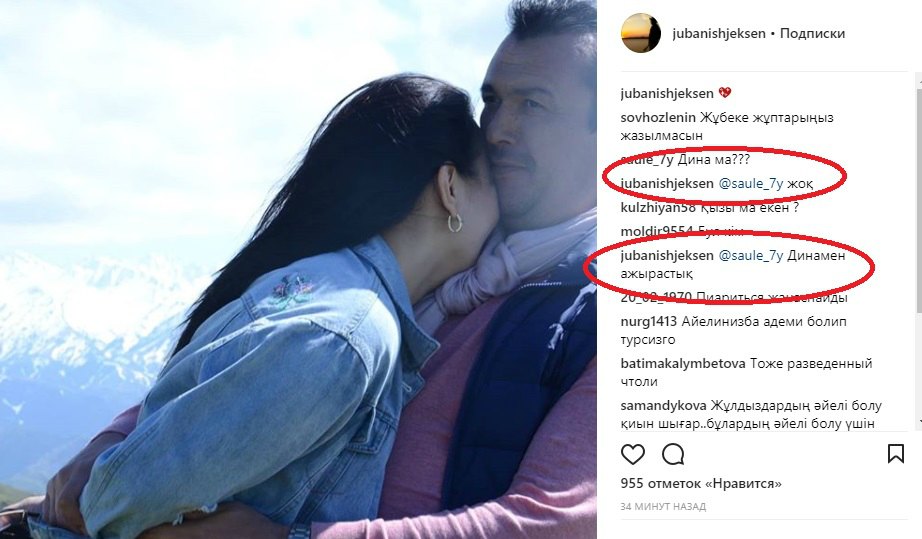Open jubanishjeksen username in caption

coord(667,93)
